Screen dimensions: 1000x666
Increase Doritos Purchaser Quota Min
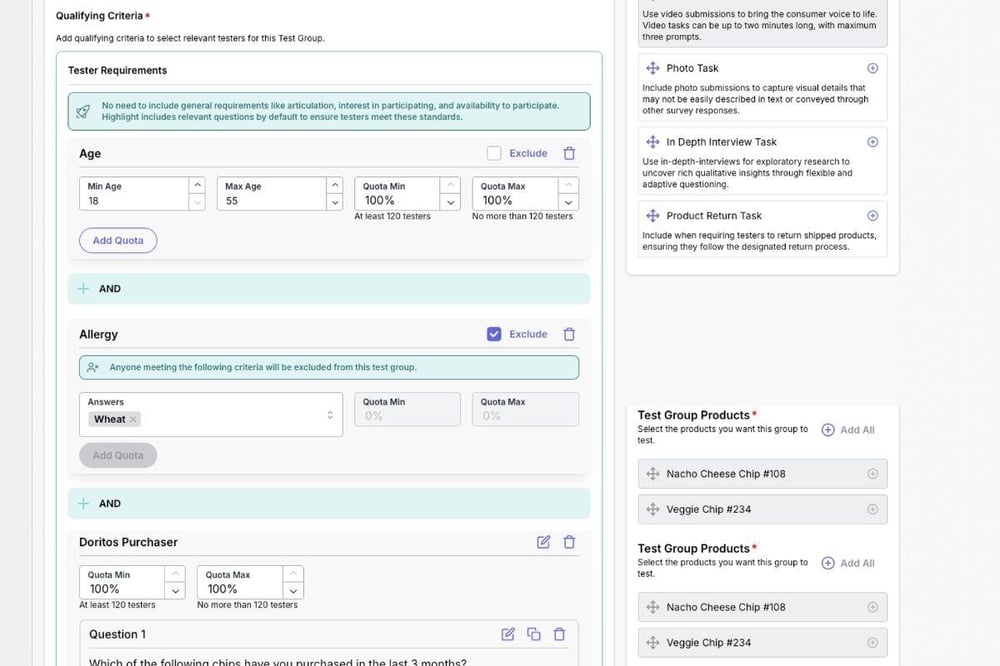point(175,574)
